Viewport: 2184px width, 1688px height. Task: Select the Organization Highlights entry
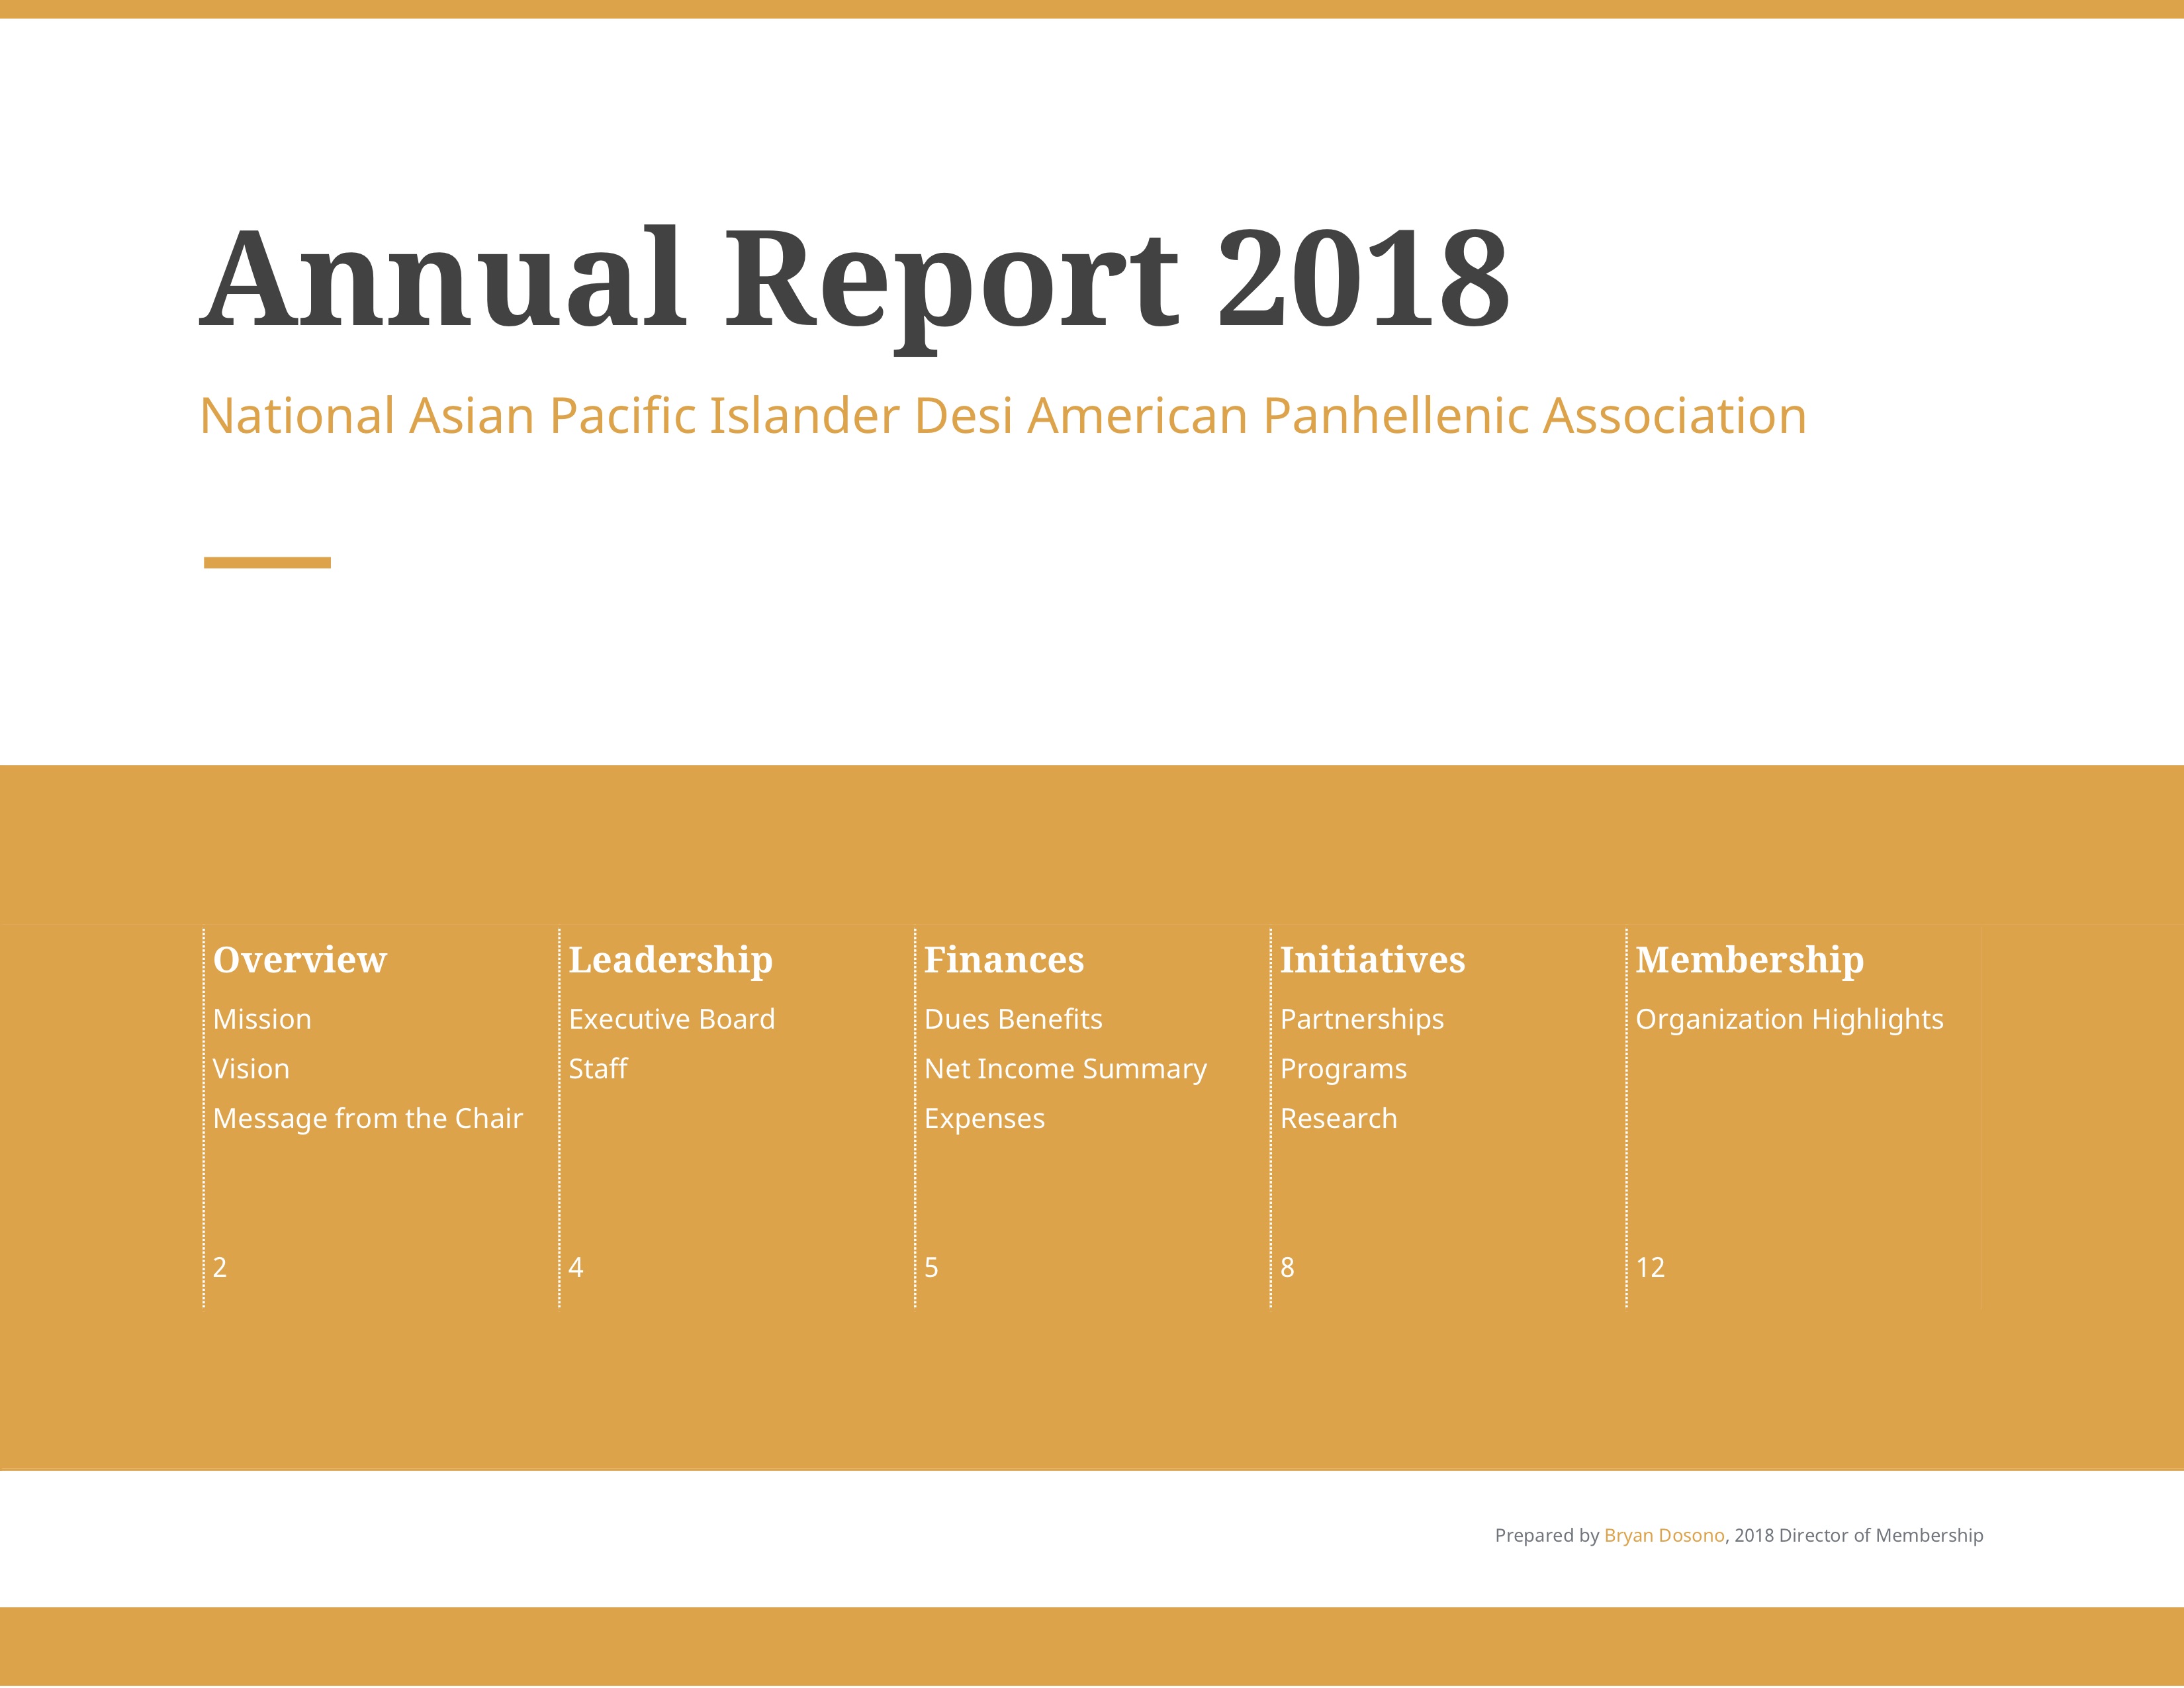[x=1789, y=1020]
